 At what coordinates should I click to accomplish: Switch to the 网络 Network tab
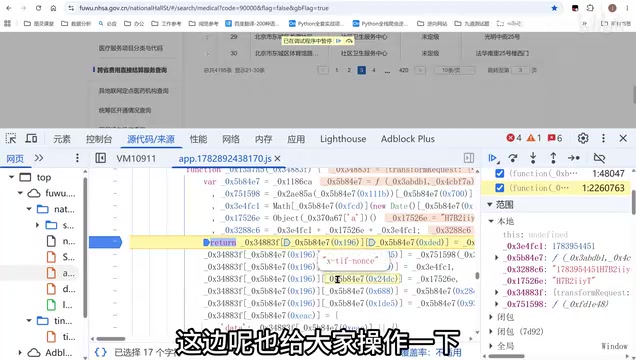231,139
